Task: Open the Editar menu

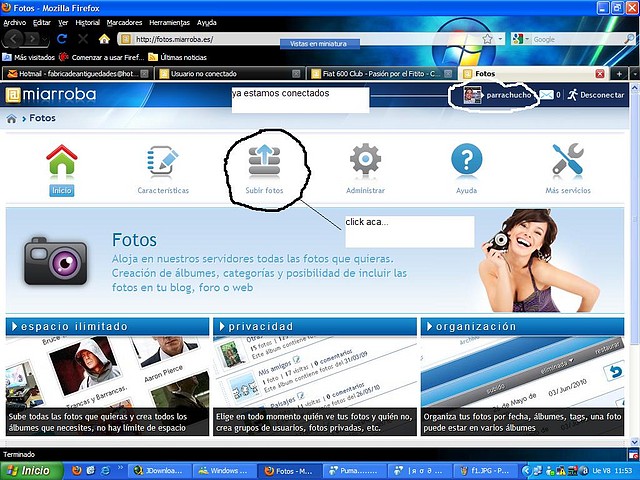Action: click(x=42, y=23)
